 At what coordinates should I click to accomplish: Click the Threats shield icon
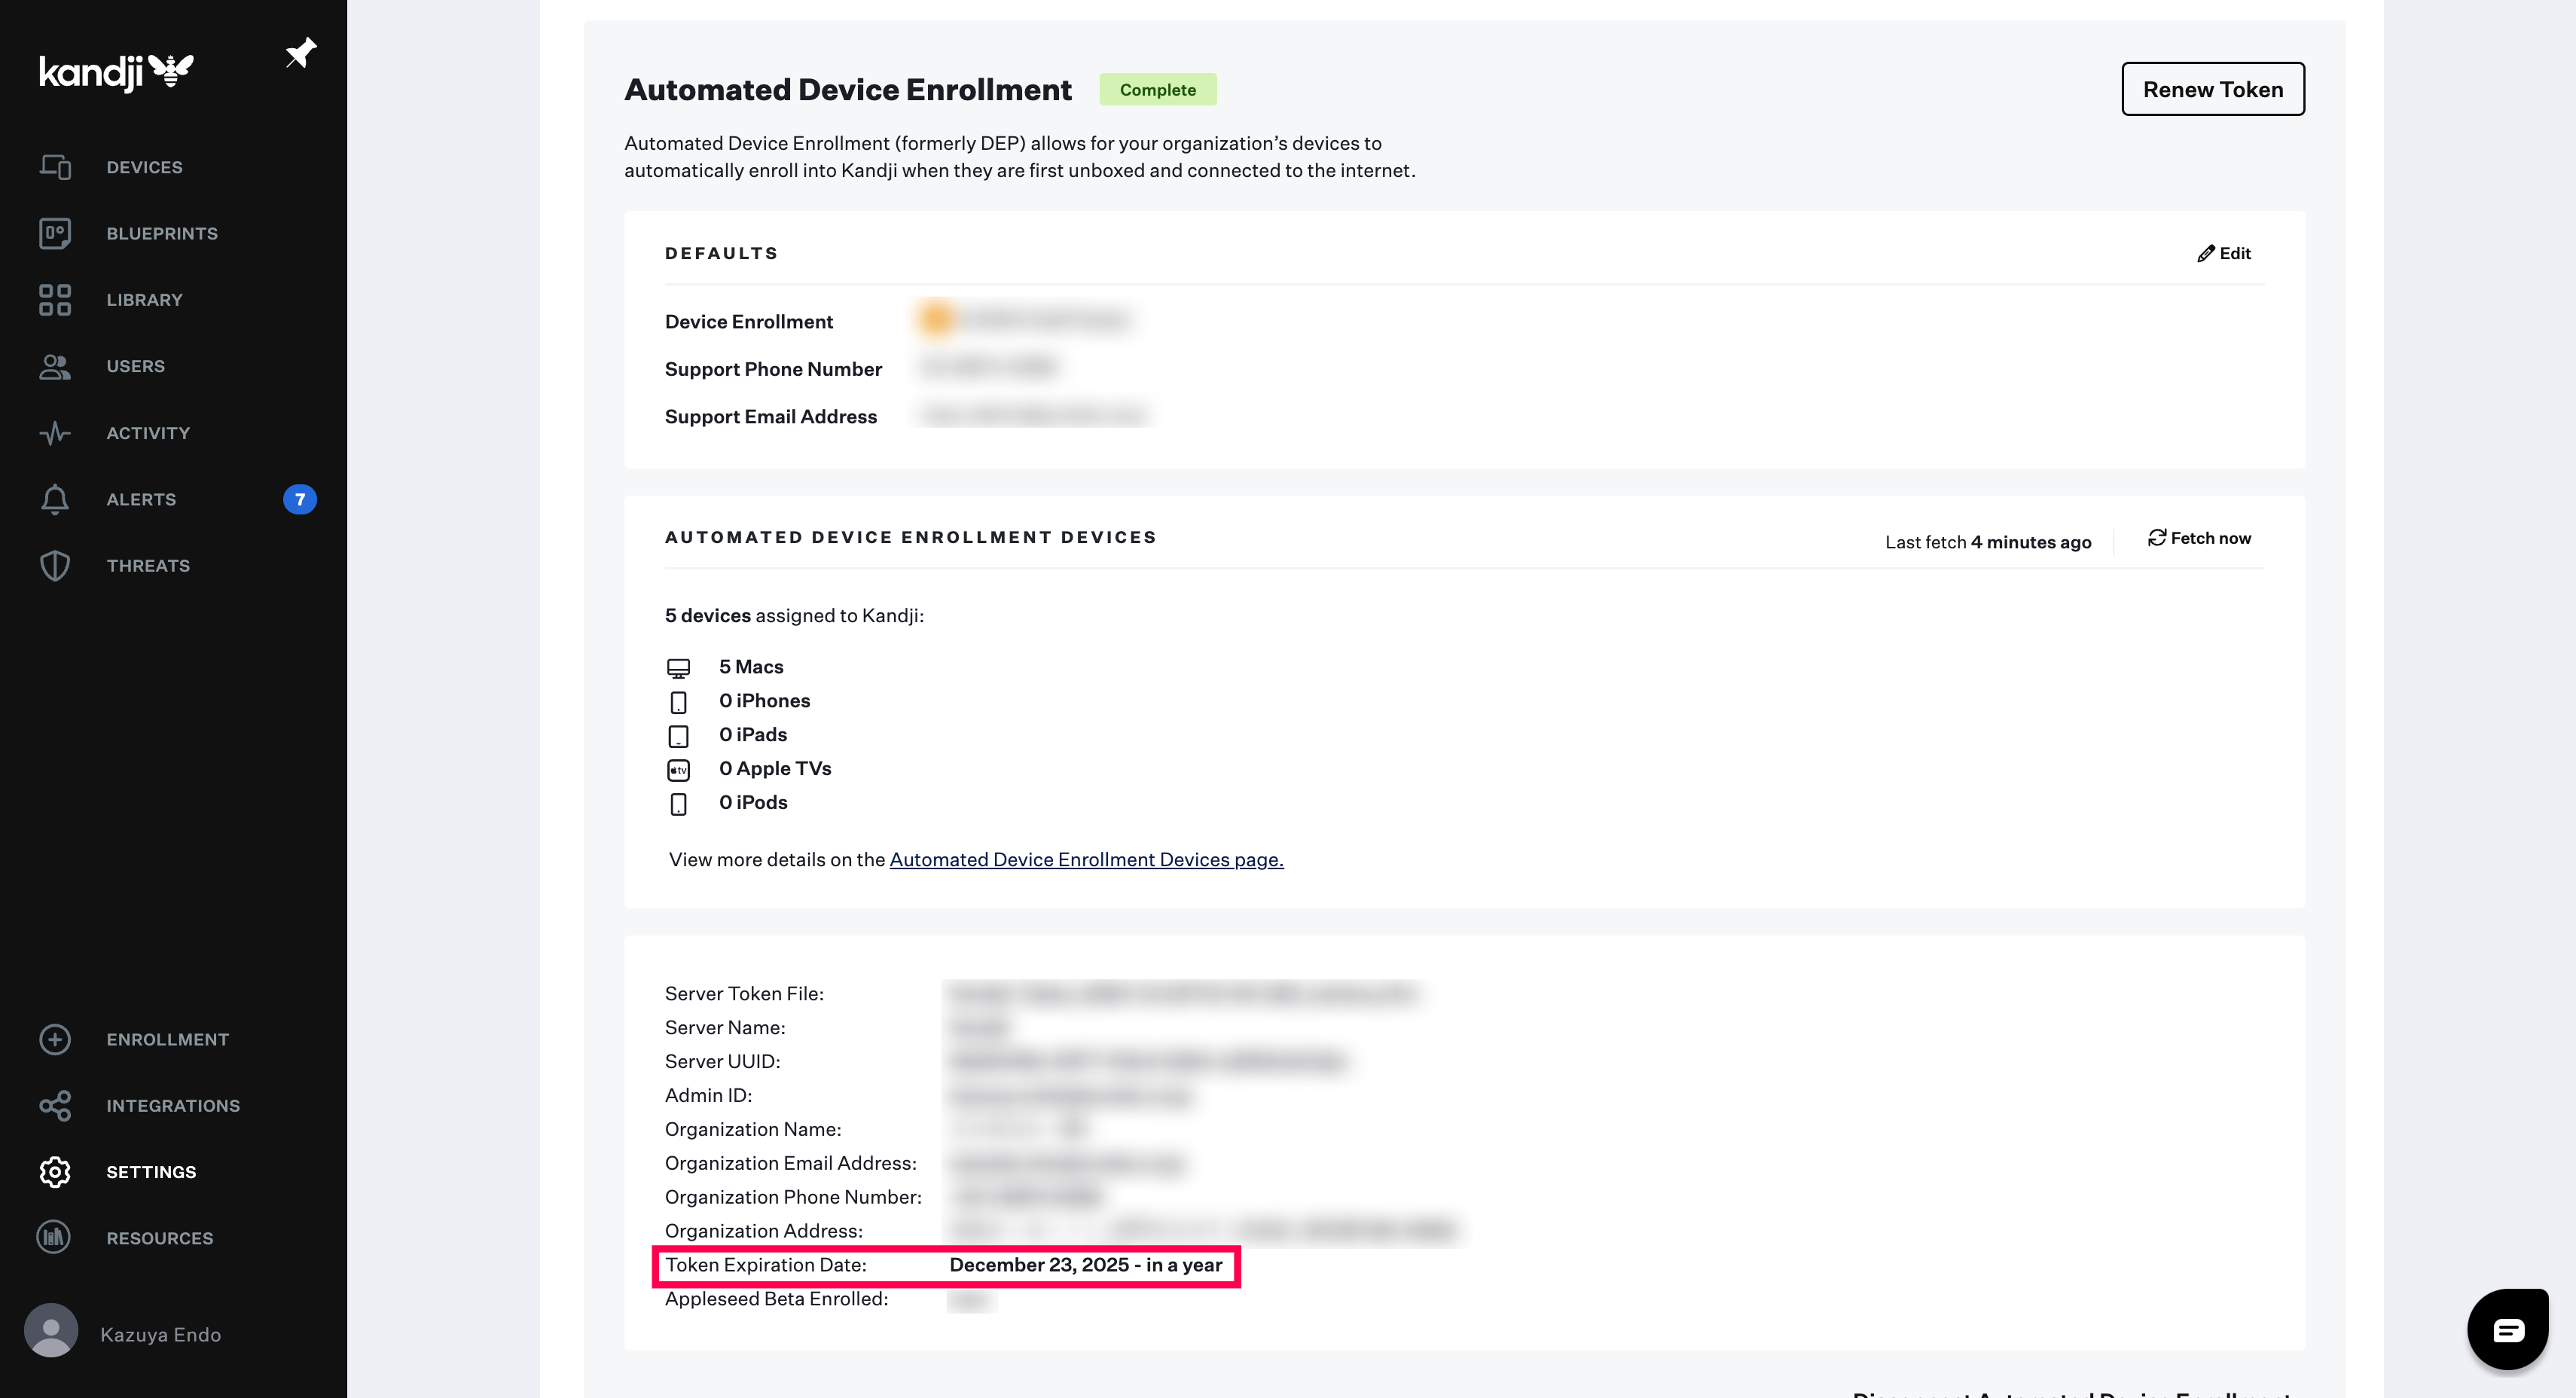(x=55, y=566)
